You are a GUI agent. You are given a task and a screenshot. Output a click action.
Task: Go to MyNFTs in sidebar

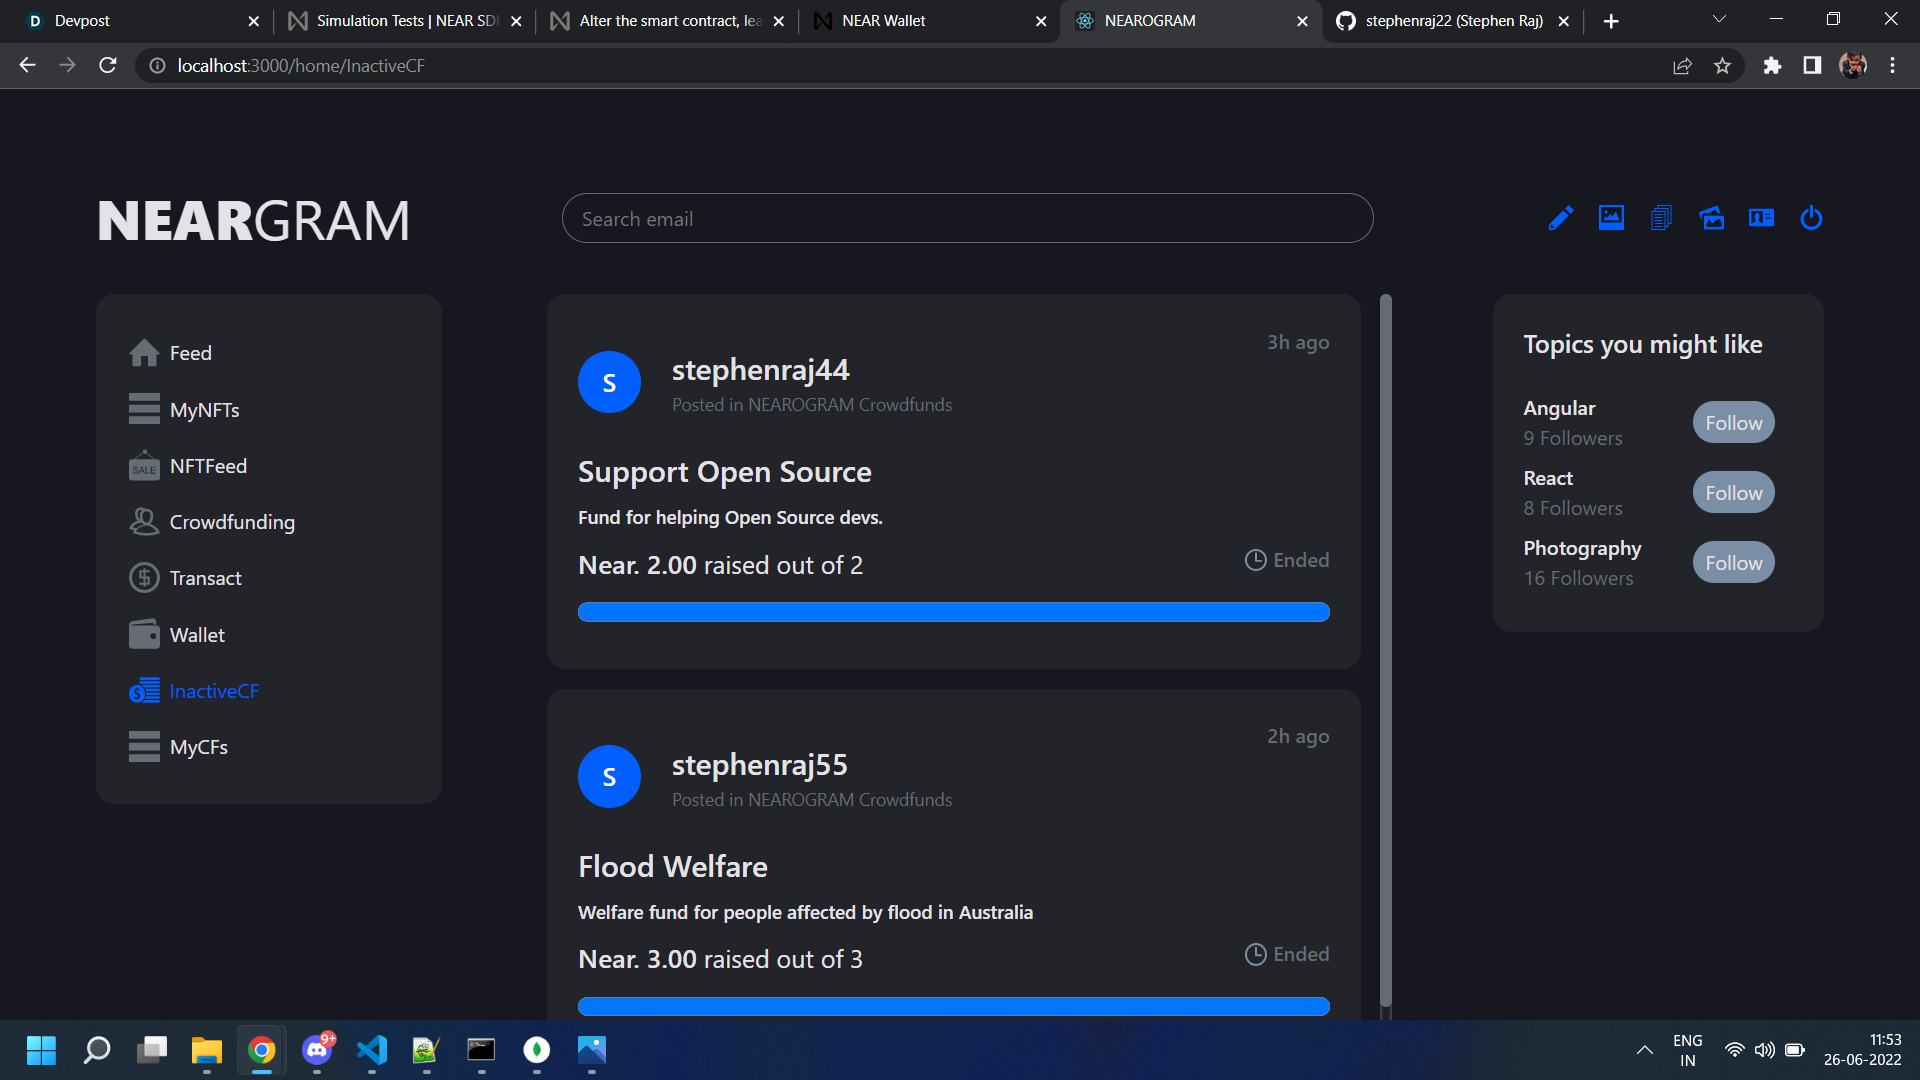point(203,410)
